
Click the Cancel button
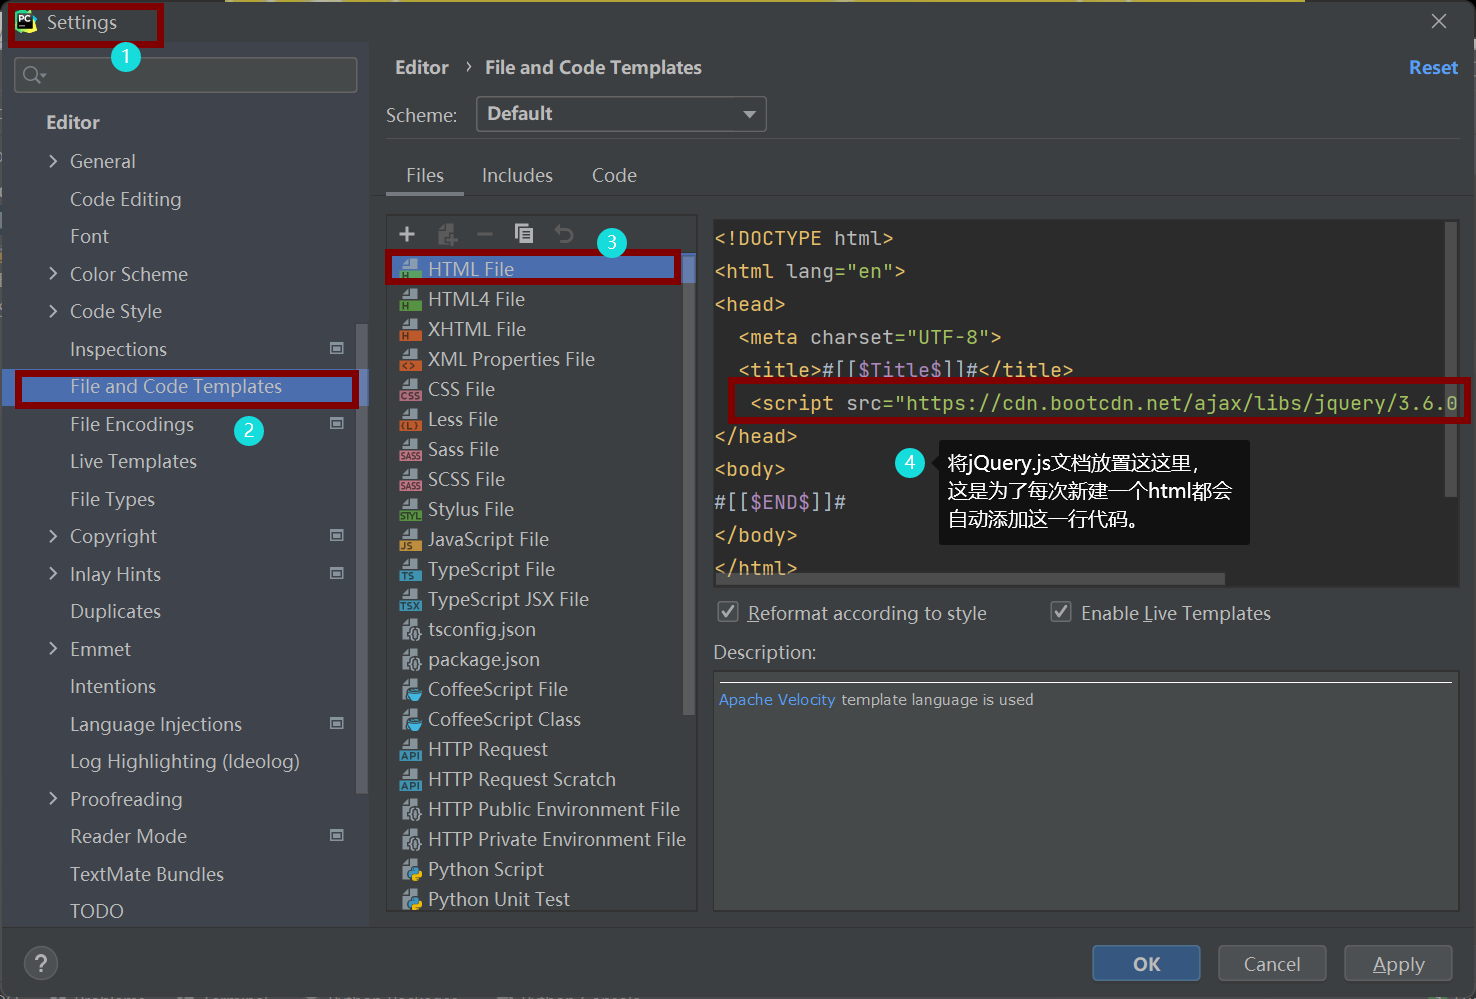pyautogui.click(x=1272, y=964)
